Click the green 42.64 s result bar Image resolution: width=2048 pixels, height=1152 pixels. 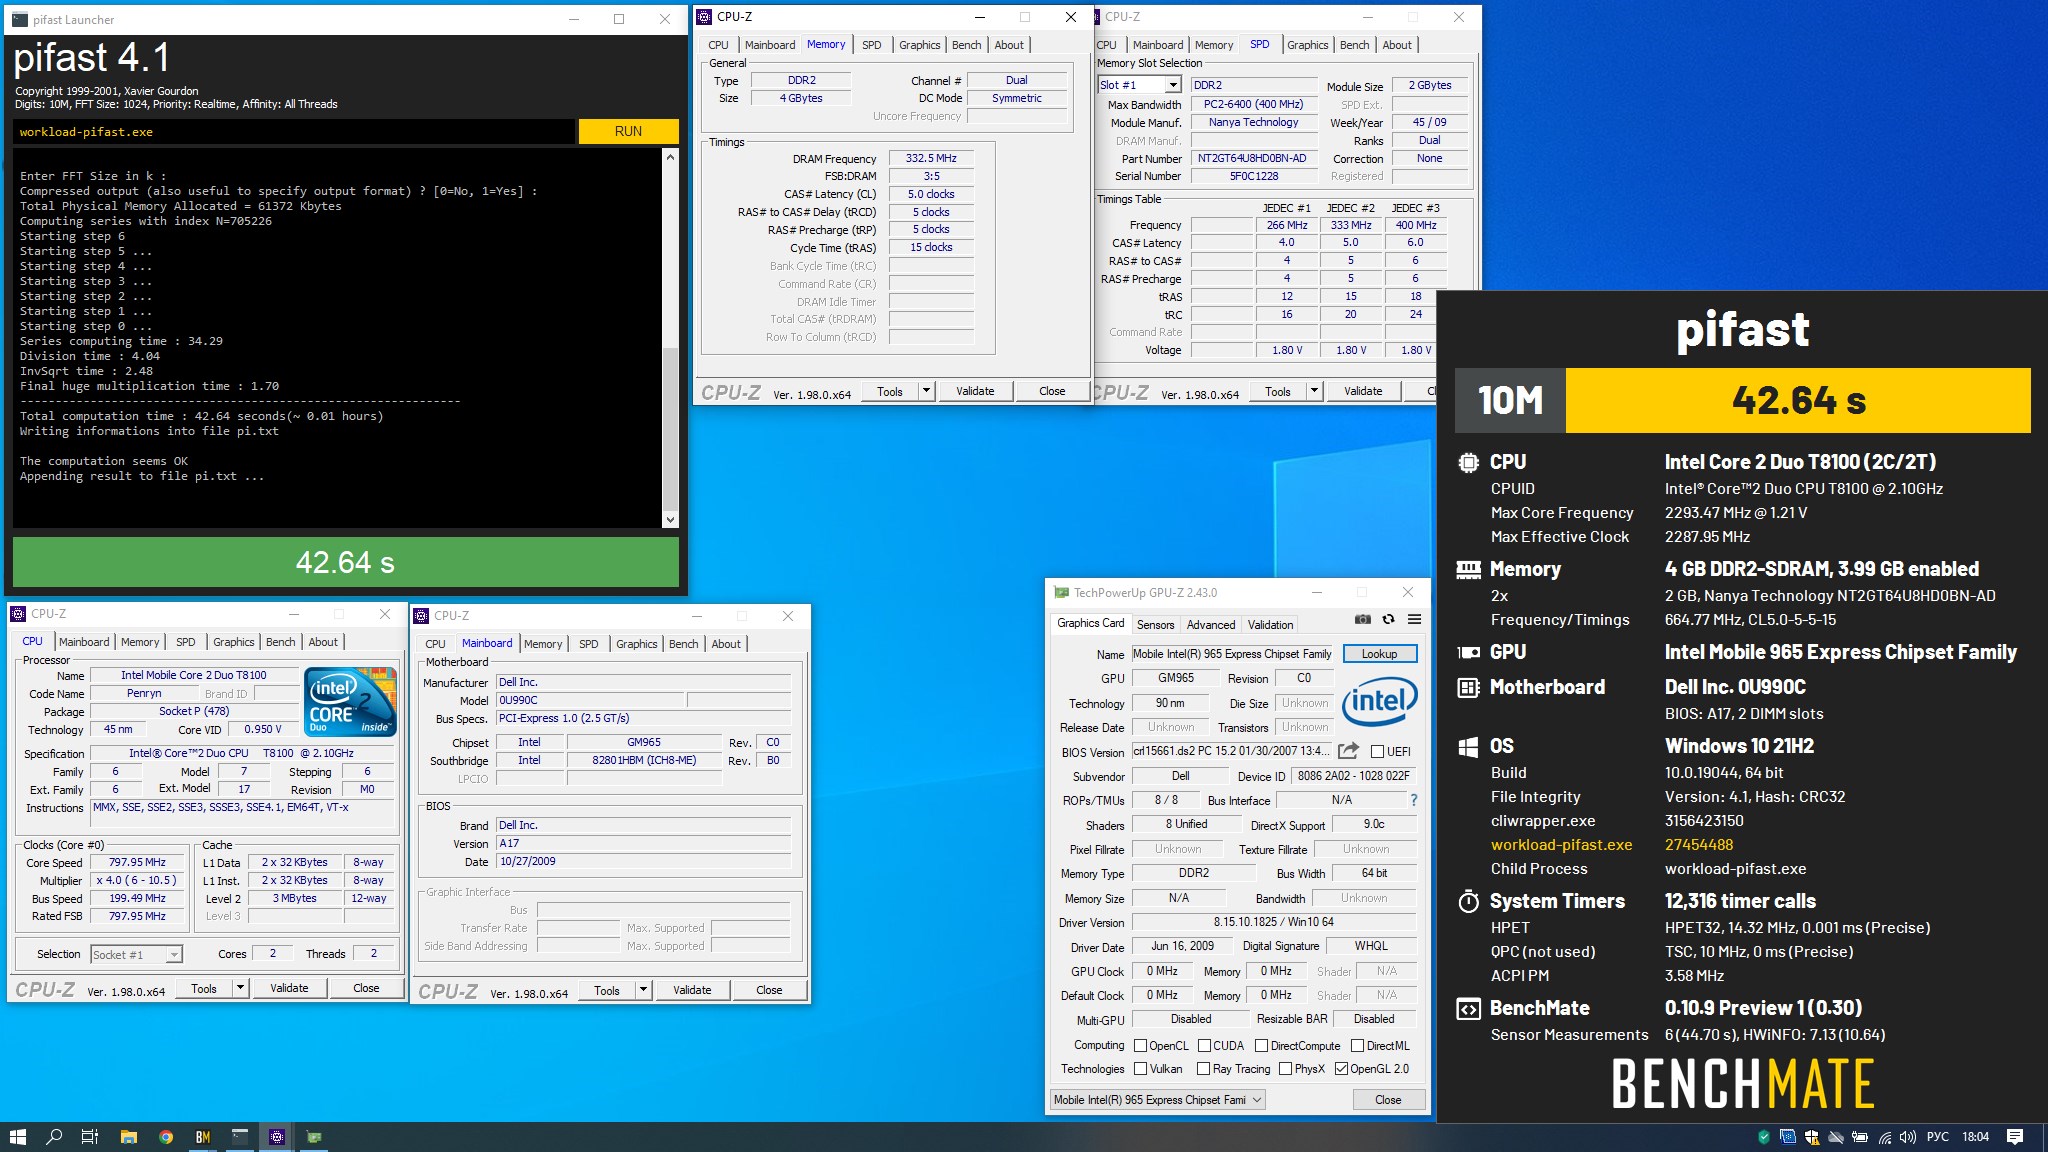[x=346, y=562]
